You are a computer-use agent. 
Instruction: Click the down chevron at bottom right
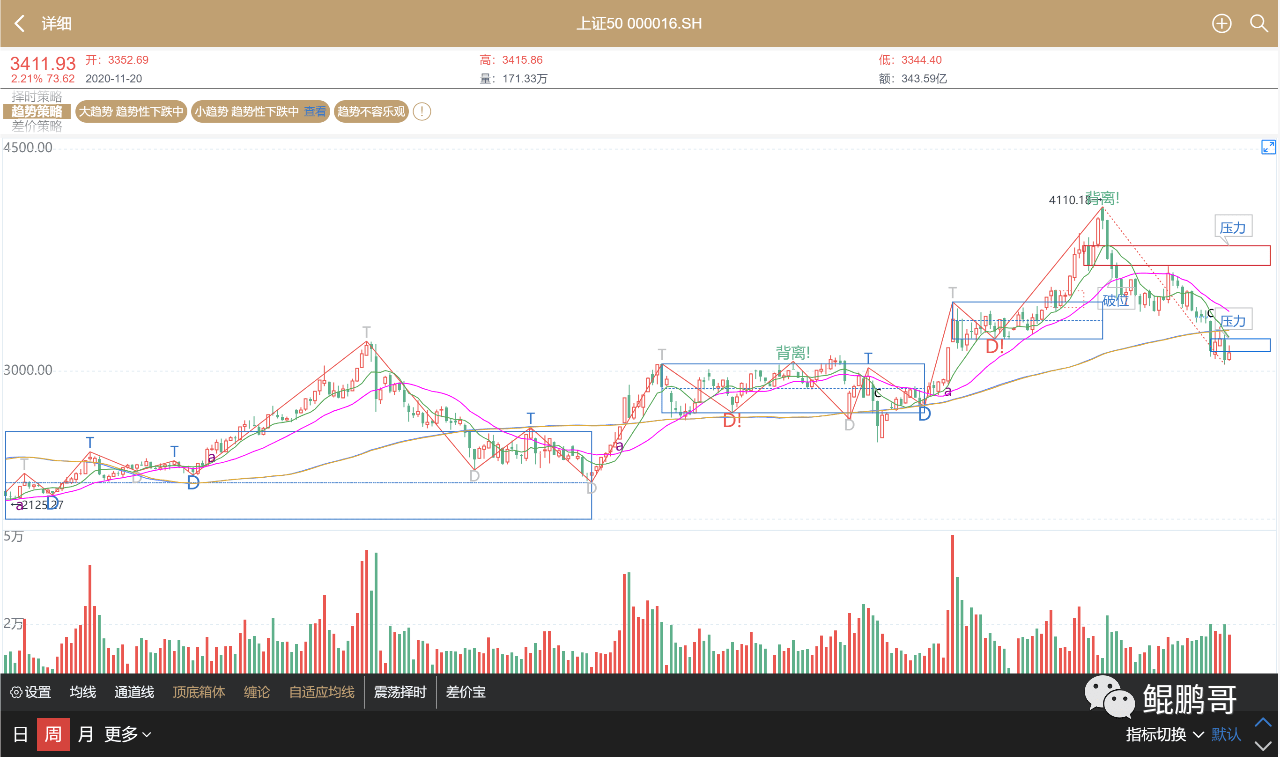point(1264,745)
